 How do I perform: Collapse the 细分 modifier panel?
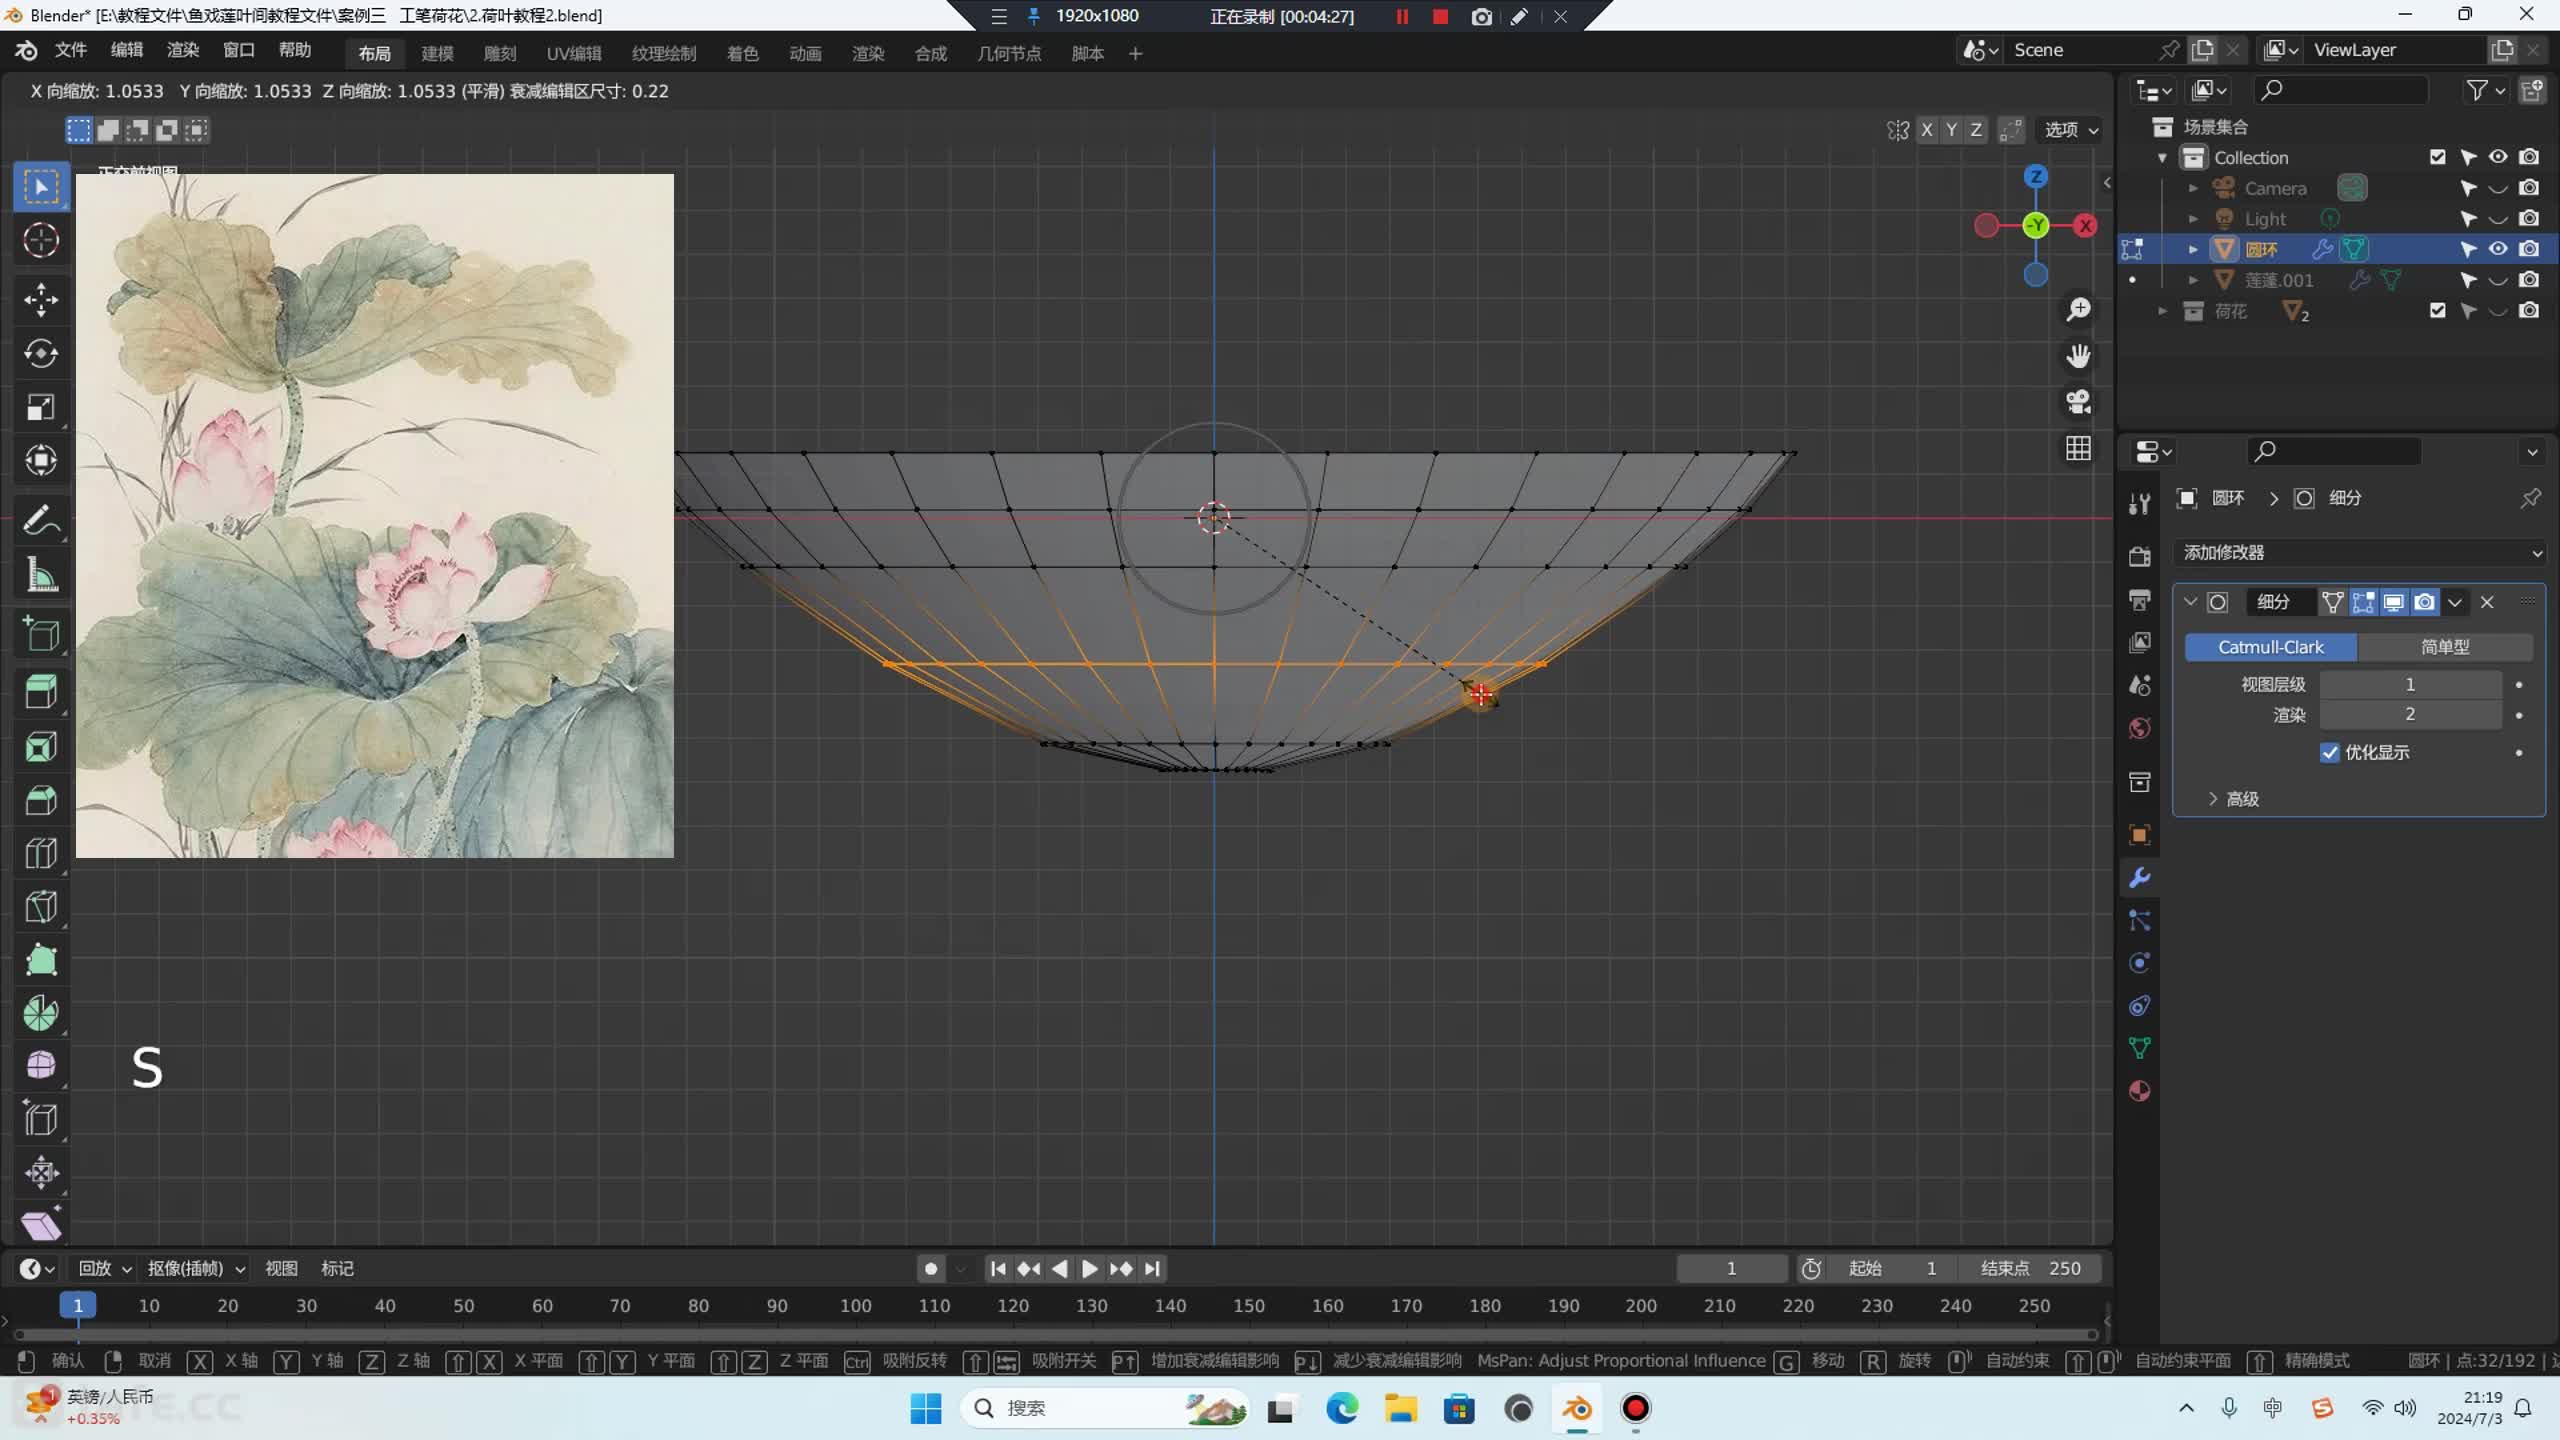[2190, 602]
